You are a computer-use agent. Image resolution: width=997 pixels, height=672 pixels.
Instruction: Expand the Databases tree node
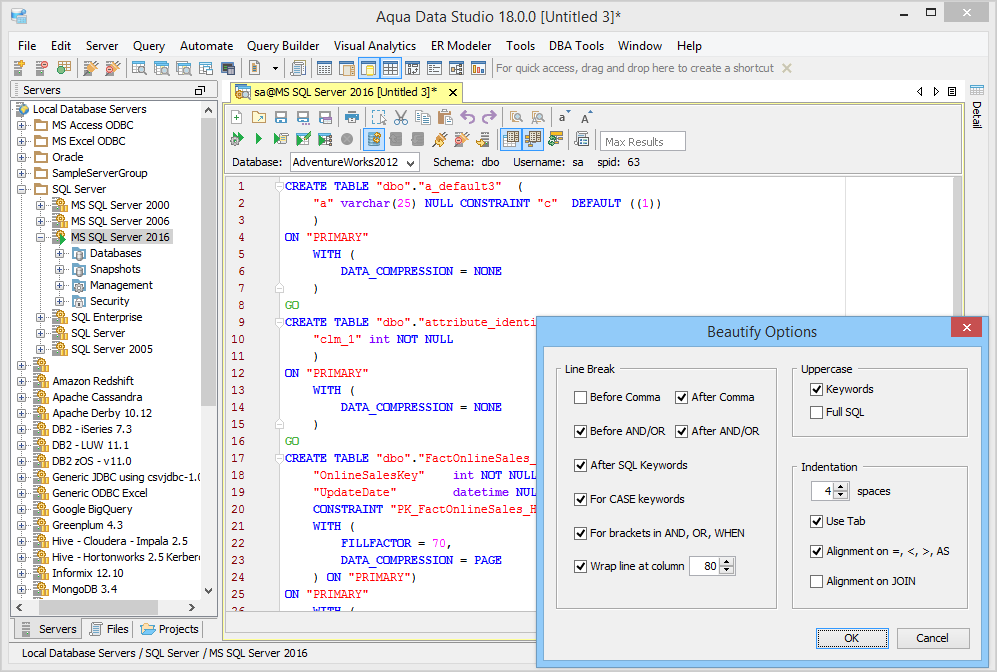click(60, 253)
